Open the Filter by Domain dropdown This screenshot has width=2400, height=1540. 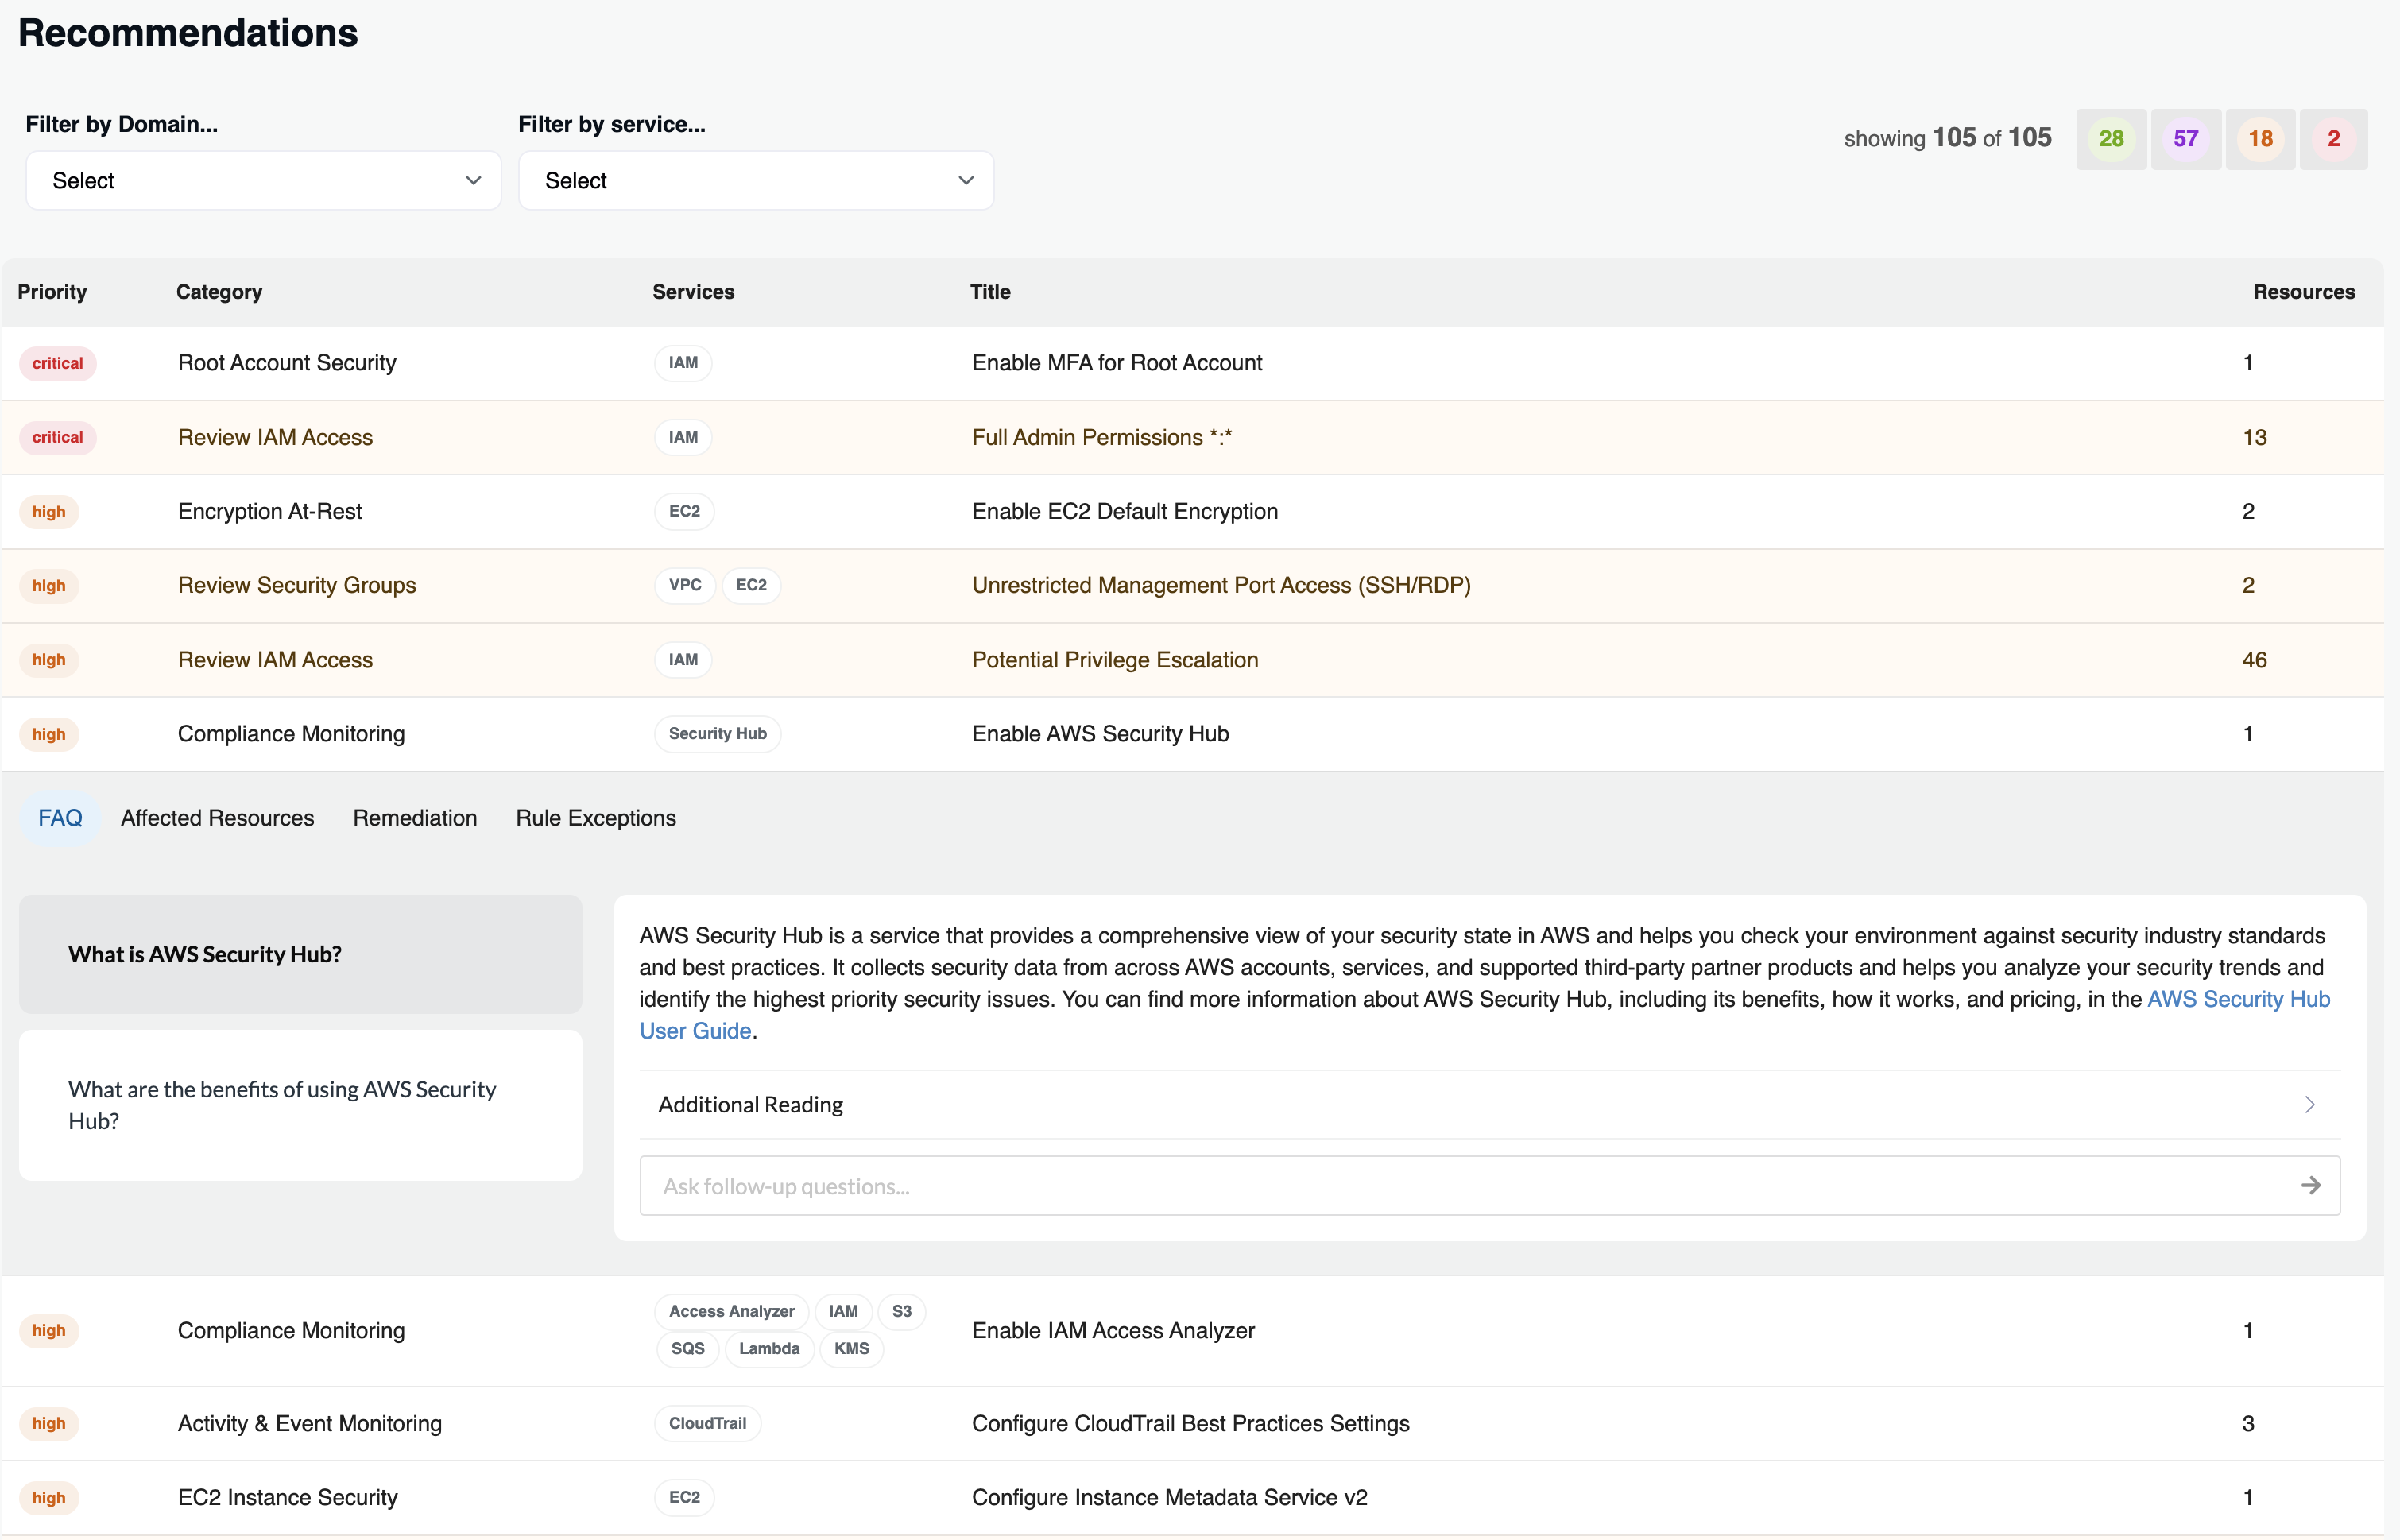263,181
